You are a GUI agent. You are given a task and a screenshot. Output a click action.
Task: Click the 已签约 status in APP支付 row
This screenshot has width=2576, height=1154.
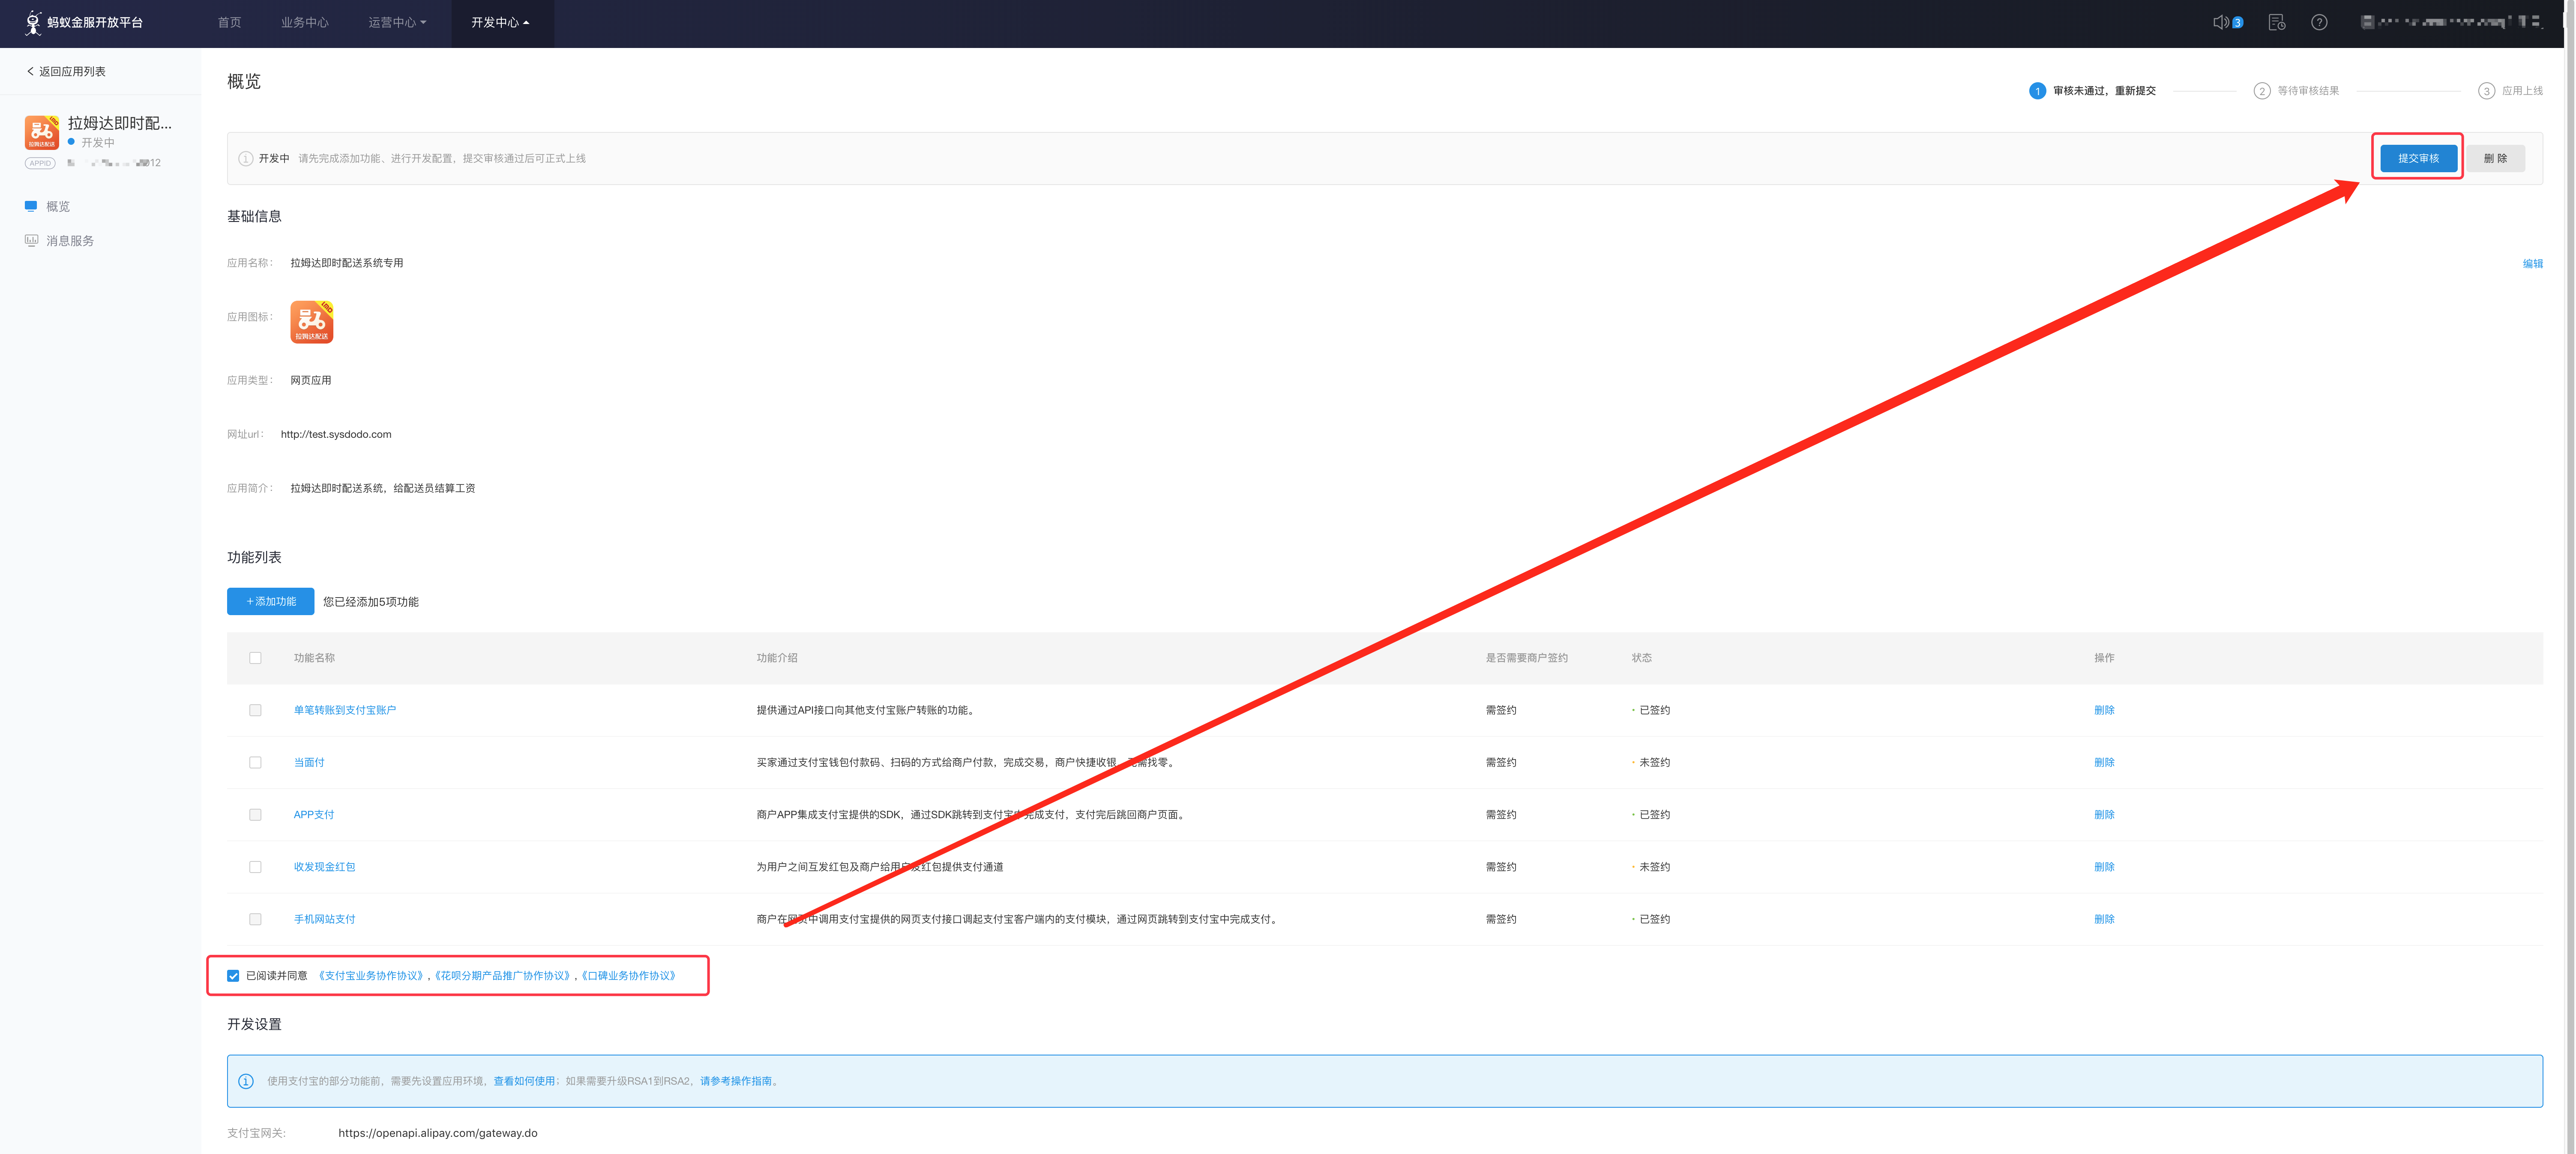pos(1655,815)
